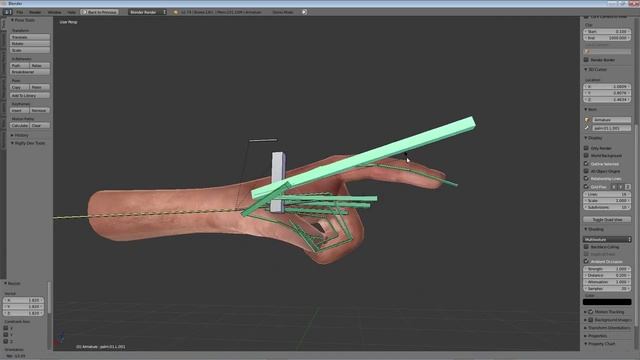Click the 3D Cursor X location field
Viewport: 640px width, 360px height.
click(x=607, y=87)
